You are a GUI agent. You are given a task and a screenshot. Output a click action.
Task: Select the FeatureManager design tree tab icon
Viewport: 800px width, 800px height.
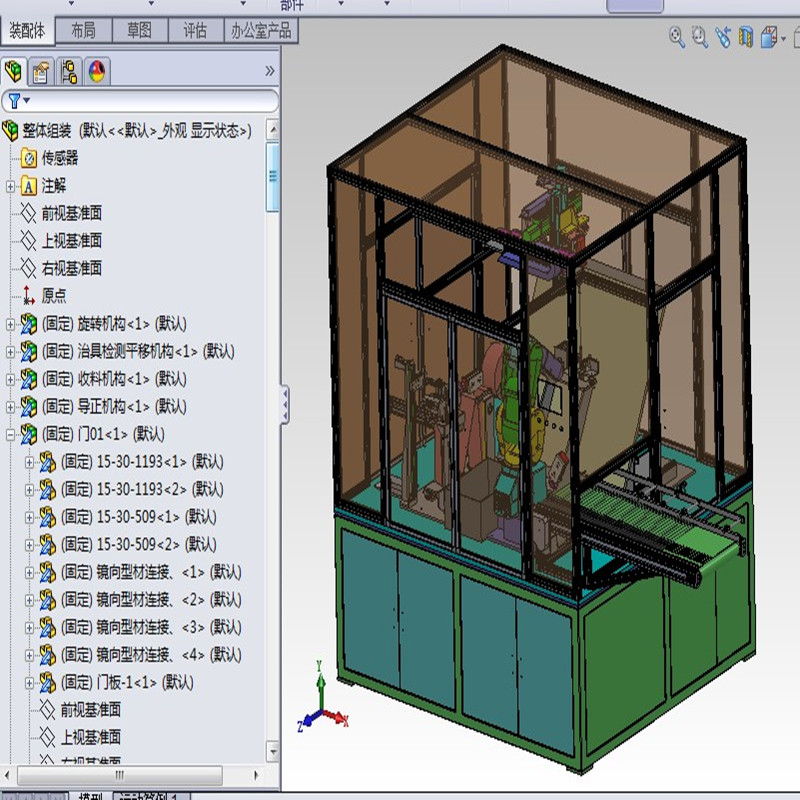[x=13, y=71]
